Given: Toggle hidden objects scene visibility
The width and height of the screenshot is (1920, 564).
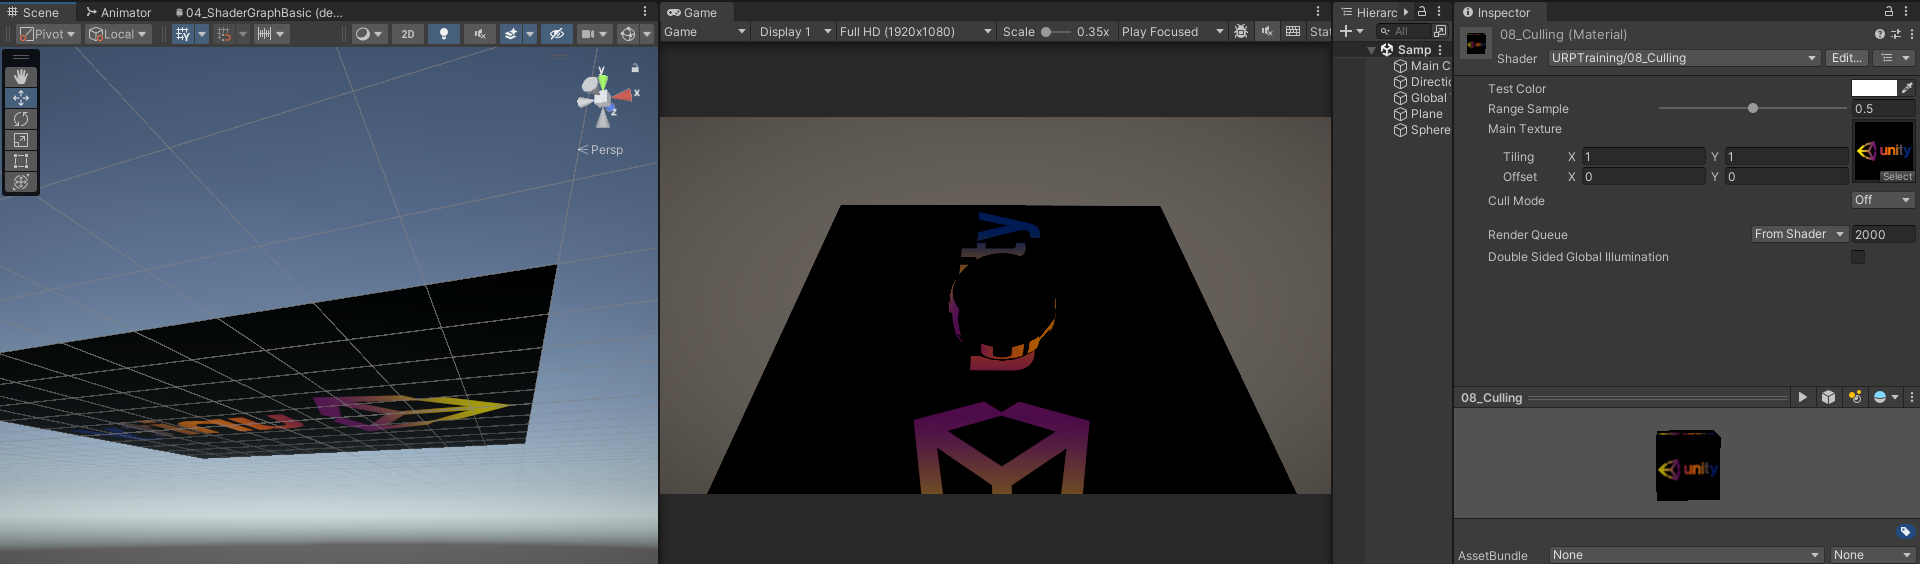Looking at the screenshot, I should tap(557, 34).
